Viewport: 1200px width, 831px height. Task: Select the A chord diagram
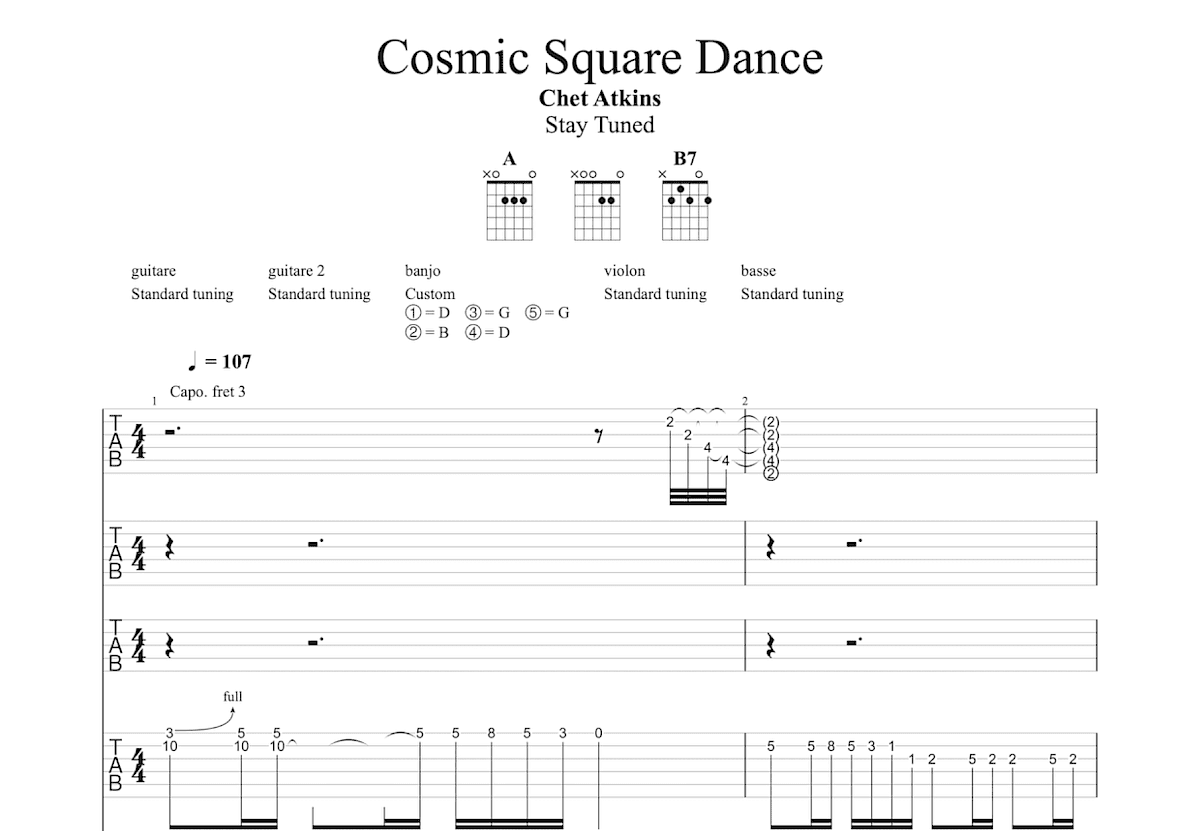[510, 206]
